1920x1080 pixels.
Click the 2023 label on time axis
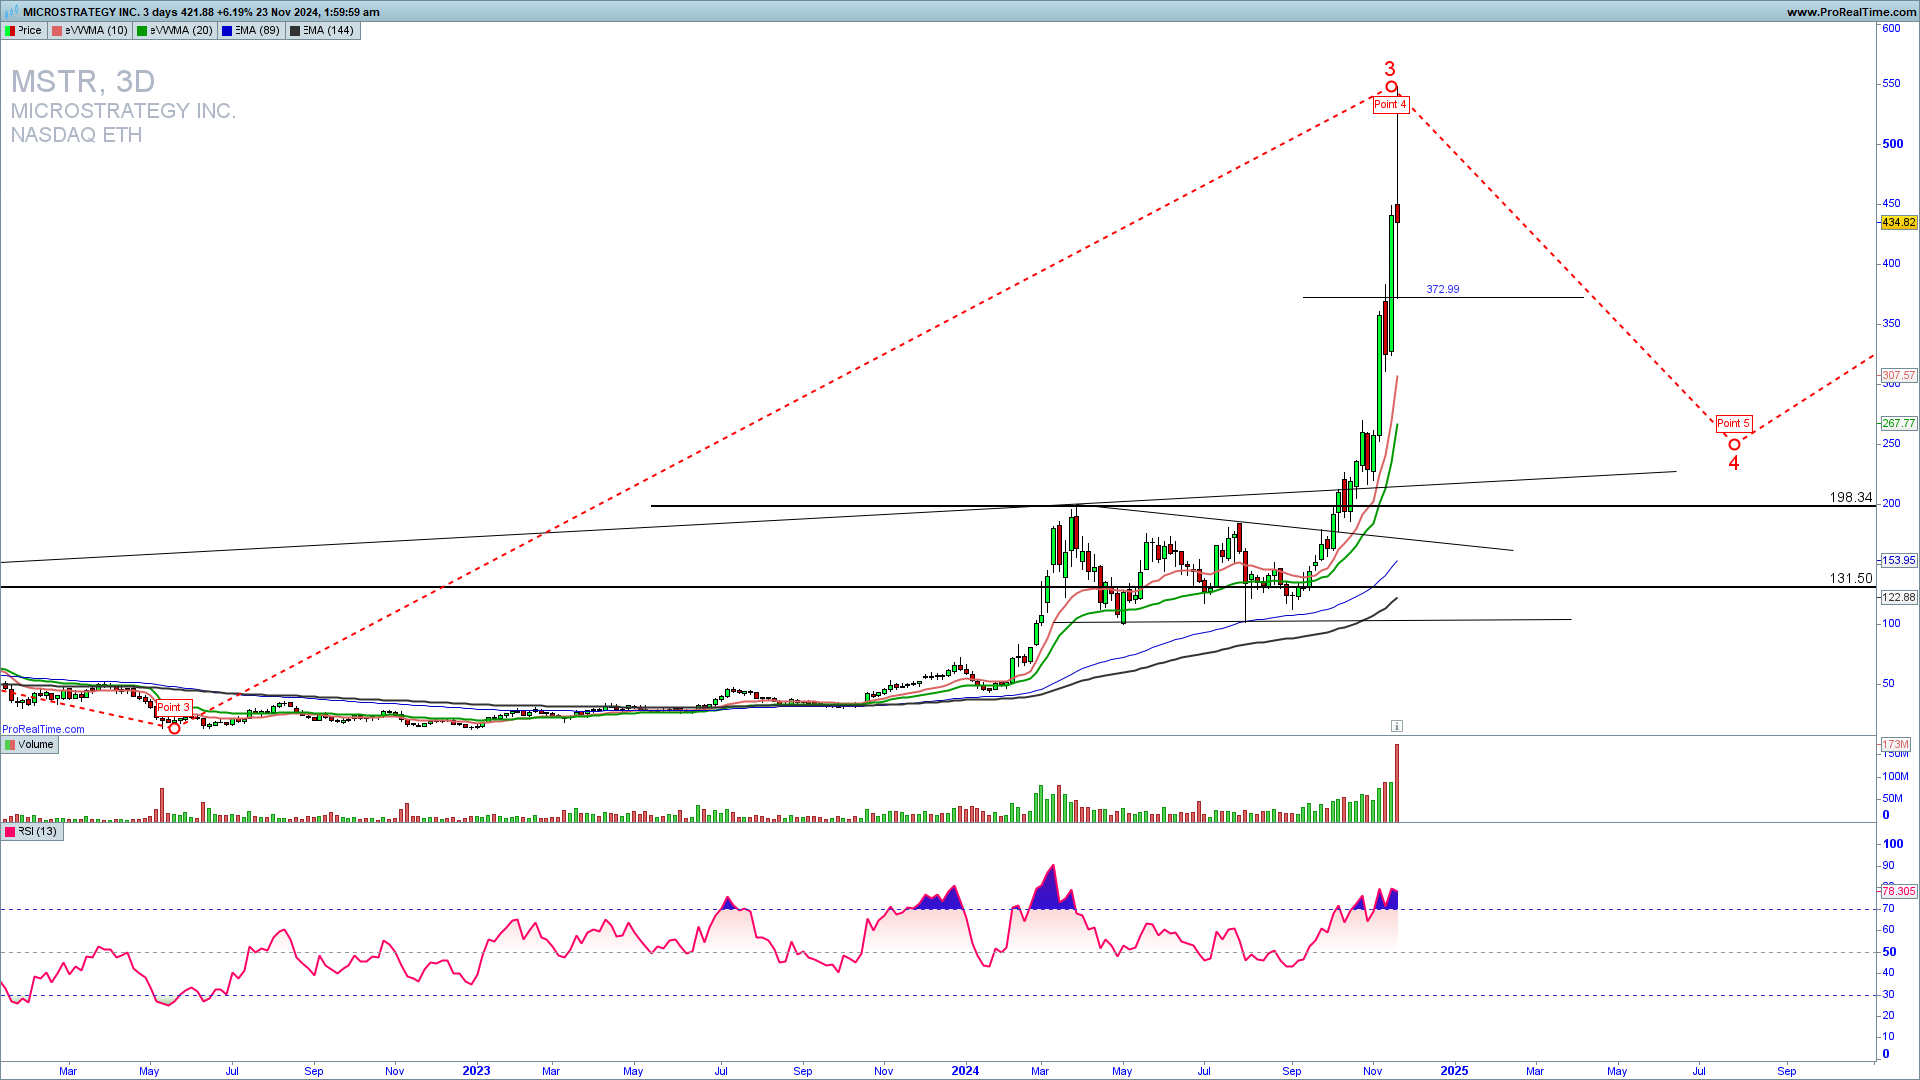pyautogui.click(x=476, y=1071)
